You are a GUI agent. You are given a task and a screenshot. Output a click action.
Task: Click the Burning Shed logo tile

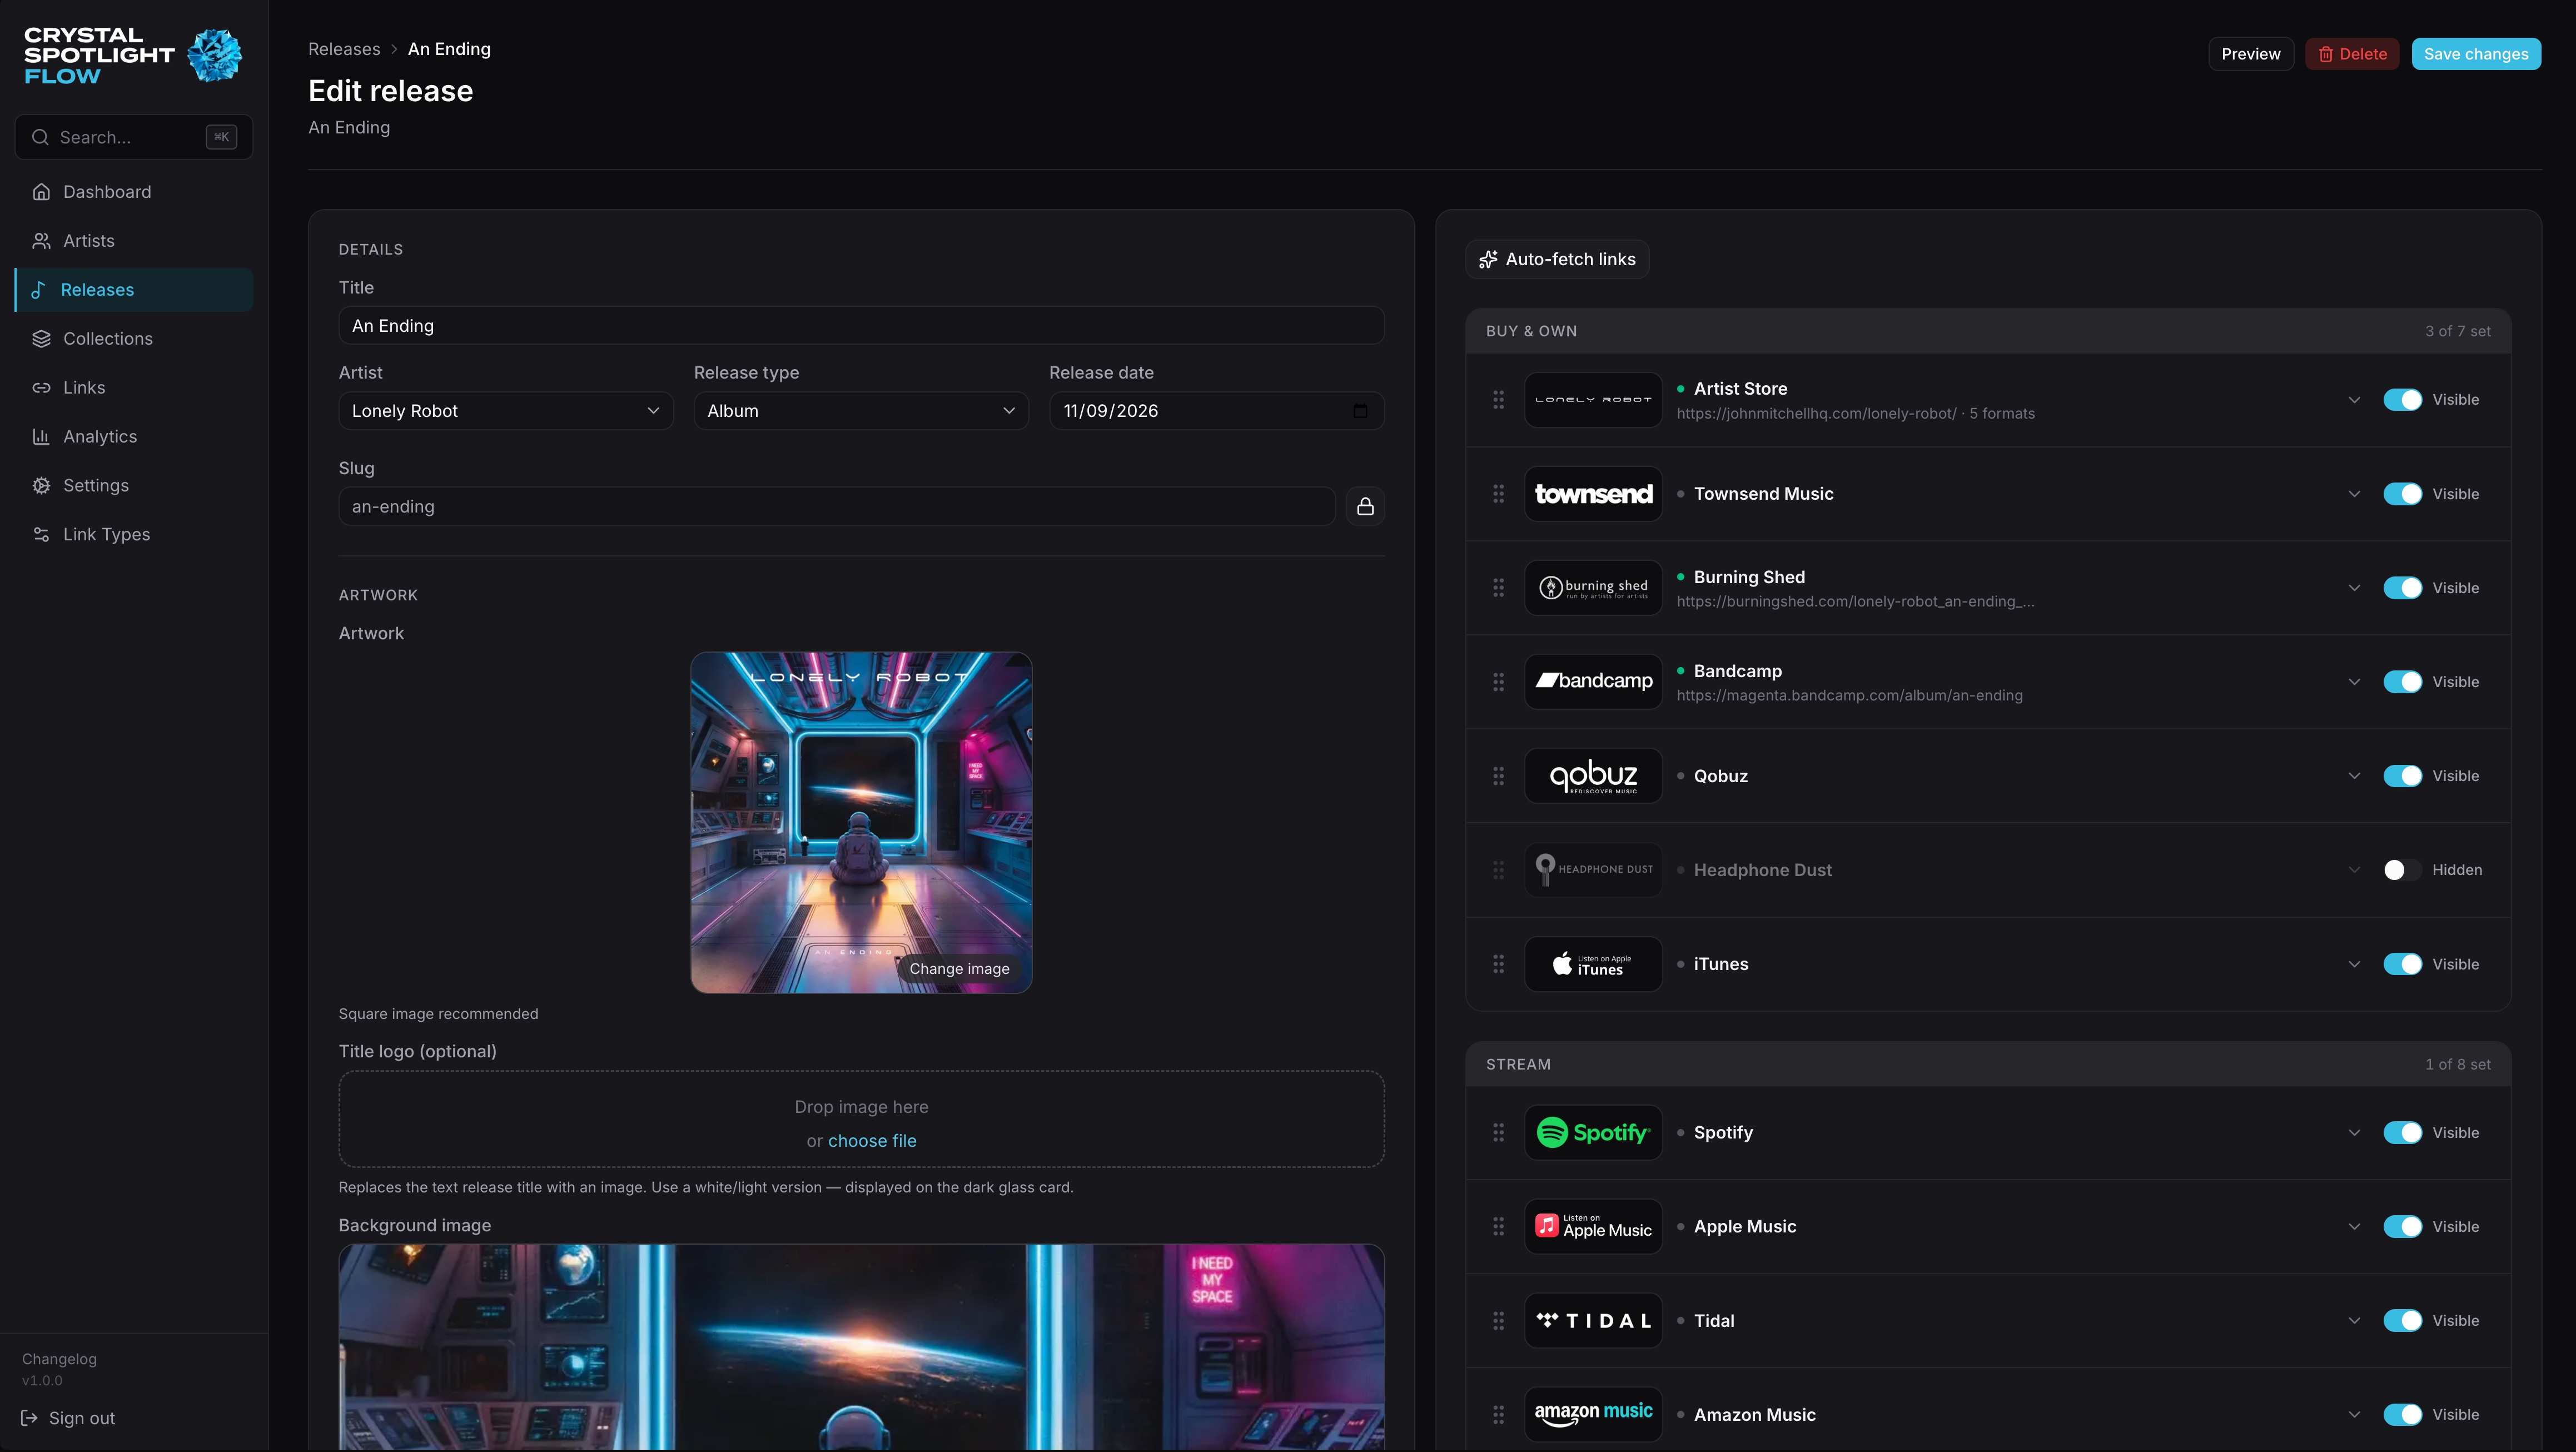coord(1593,588)
